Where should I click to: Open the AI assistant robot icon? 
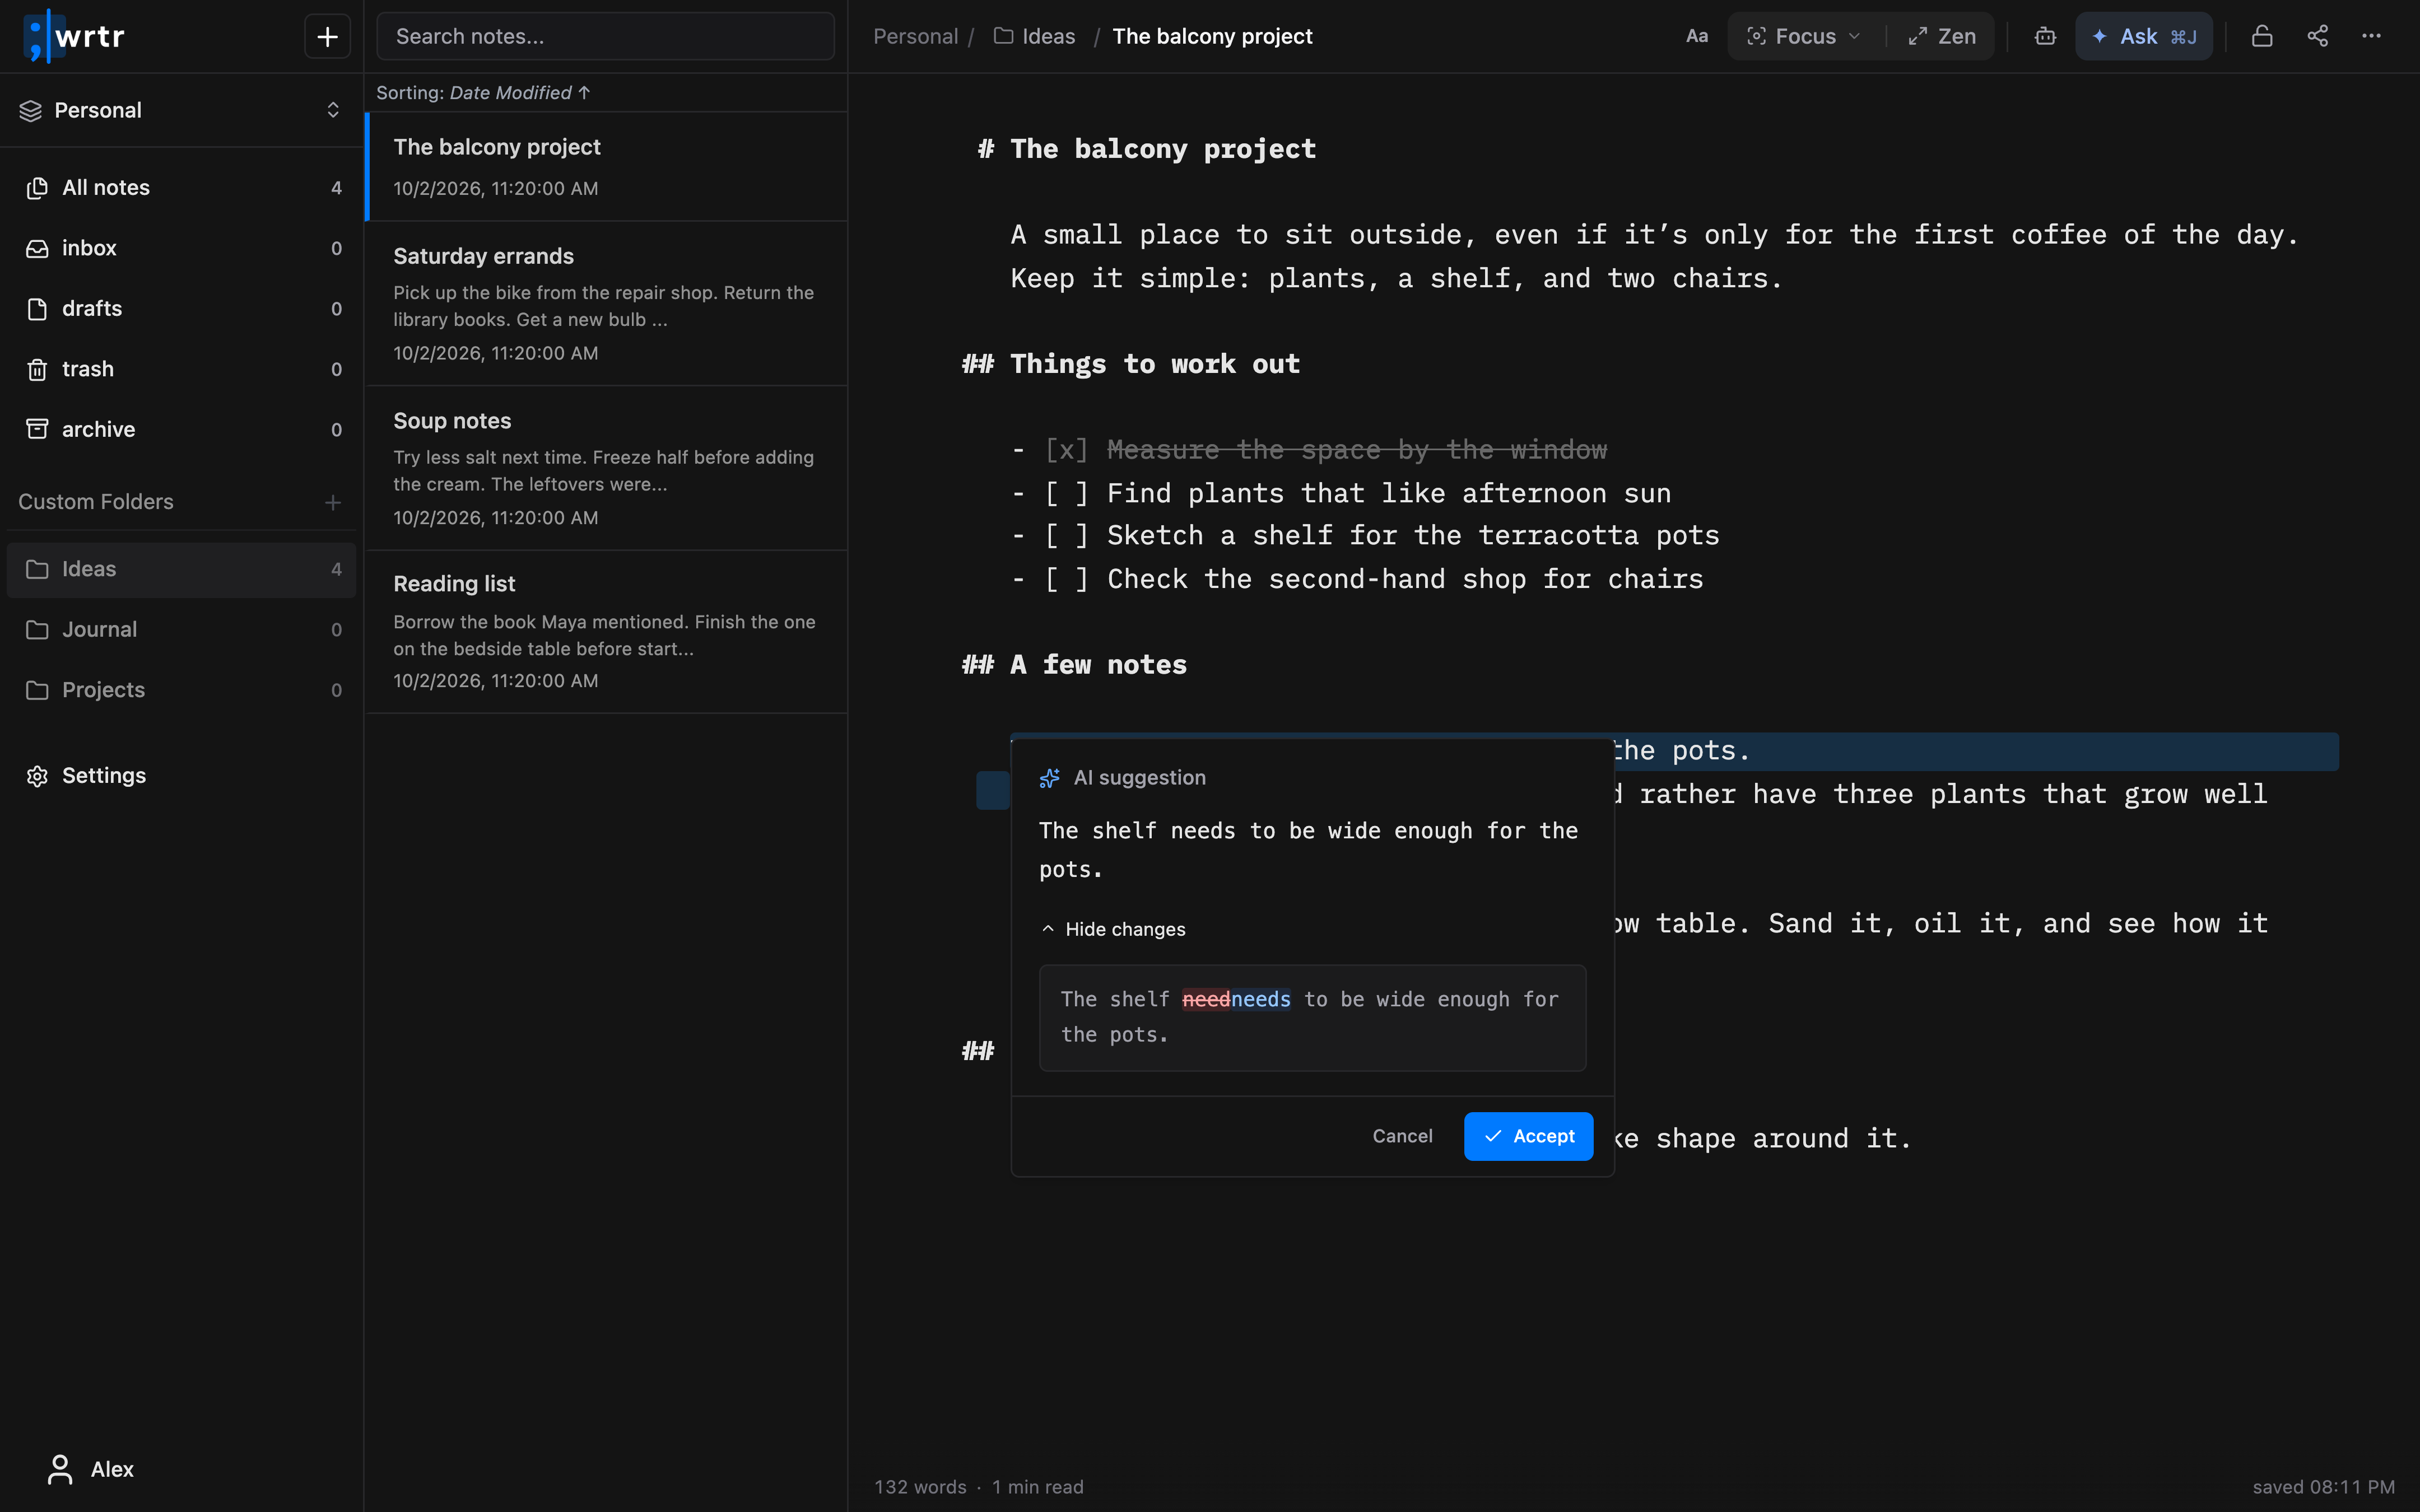tap(2045, 37)
